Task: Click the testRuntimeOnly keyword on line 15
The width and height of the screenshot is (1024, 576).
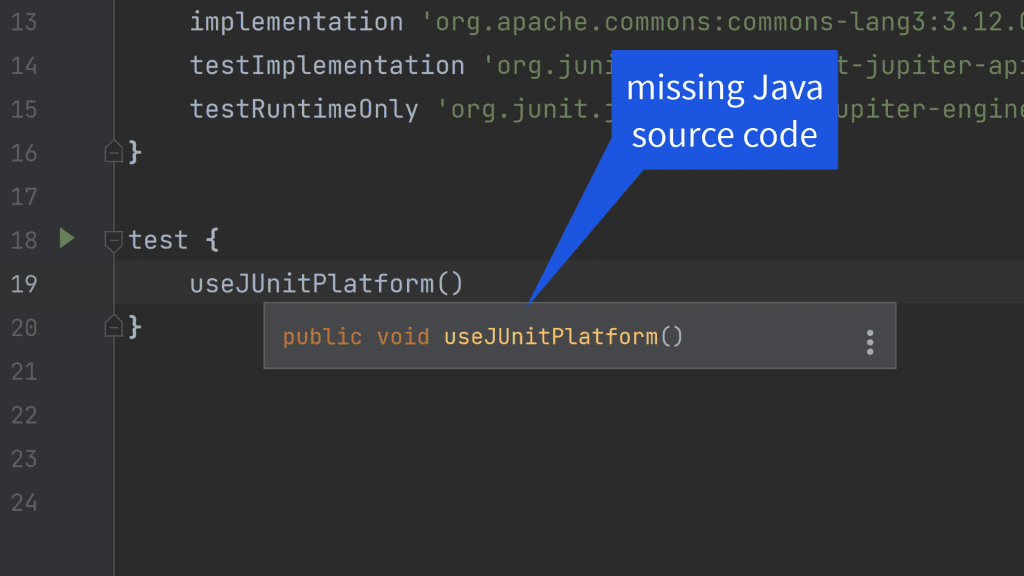Action: click(303, 109)
